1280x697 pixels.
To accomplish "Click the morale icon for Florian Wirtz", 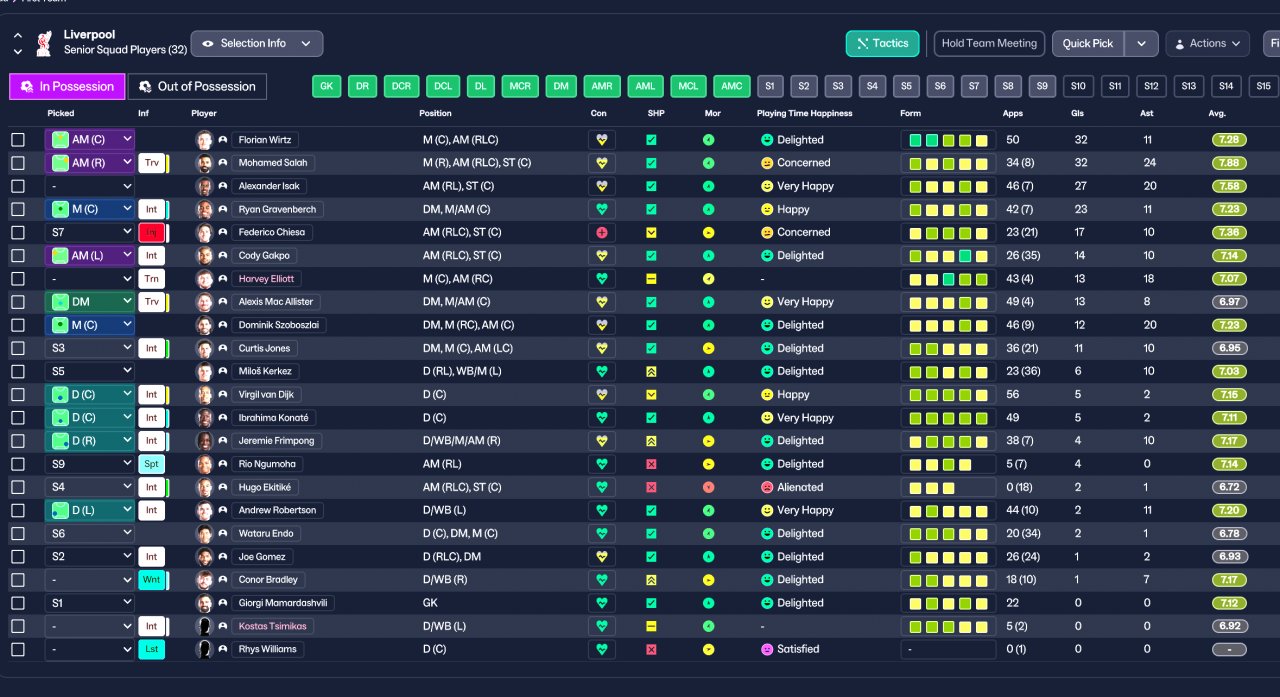I will 709,140.
